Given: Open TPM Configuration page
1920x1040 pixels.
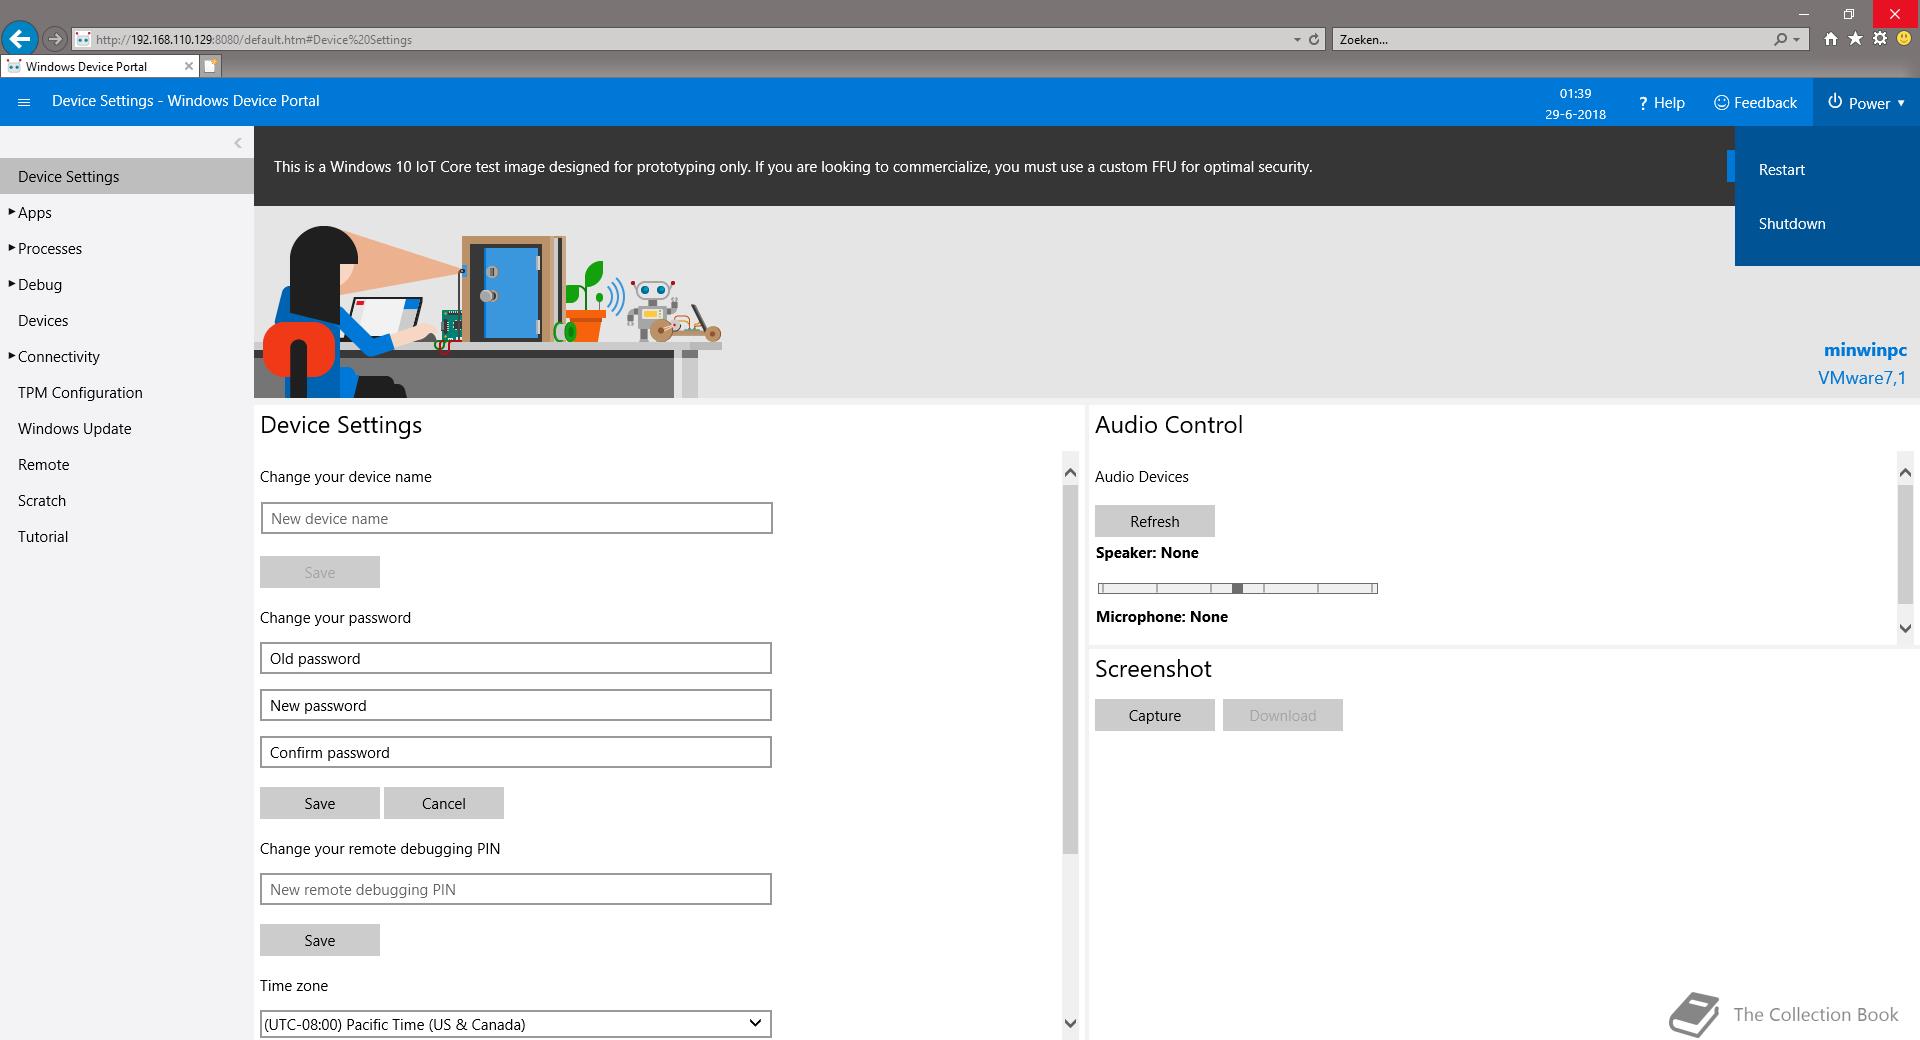Looking at the screenshot, I should (x=80, y=392).
